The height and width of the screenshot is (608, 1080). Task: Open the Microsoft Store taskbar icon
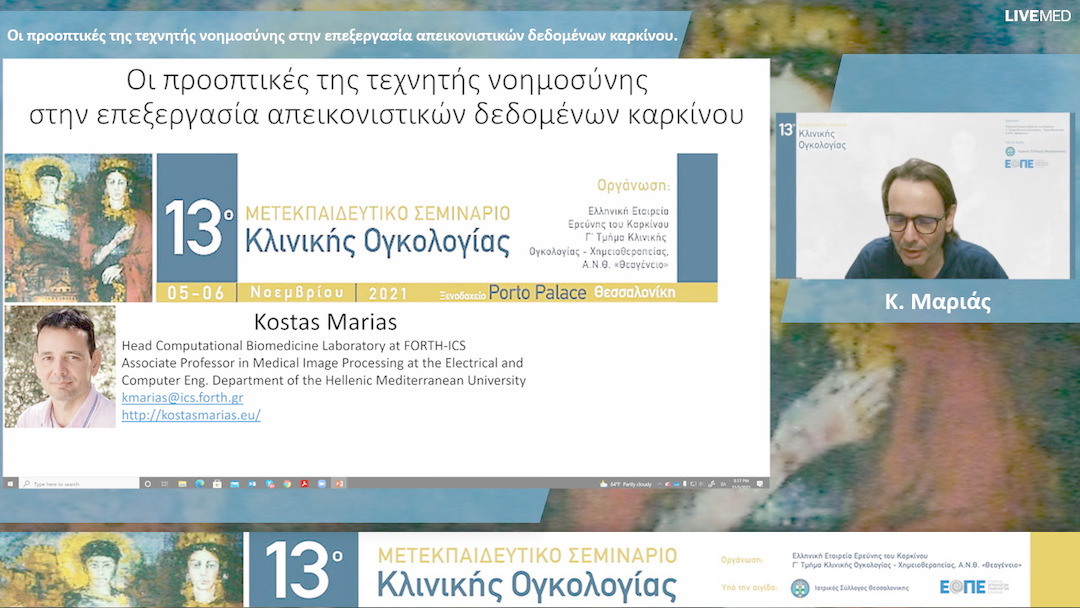[217, 485]
